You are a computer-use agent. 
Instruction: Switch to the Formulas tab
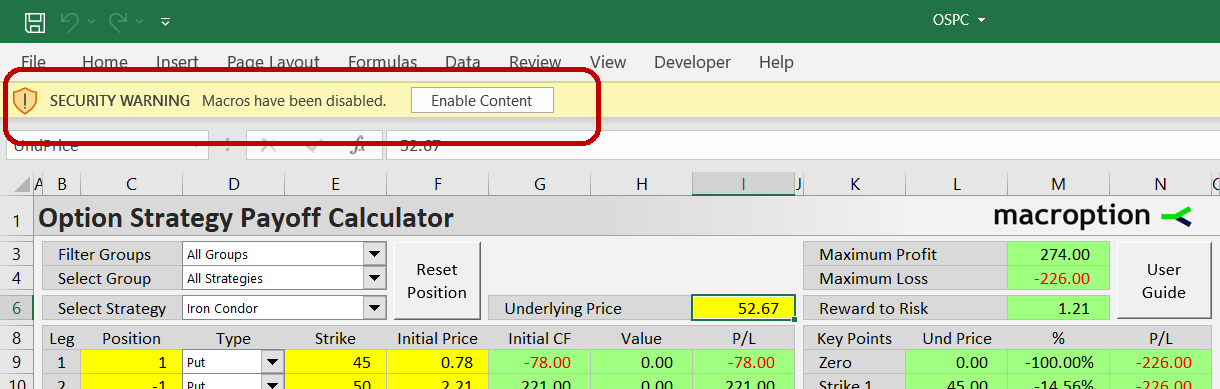coord(382,62)
